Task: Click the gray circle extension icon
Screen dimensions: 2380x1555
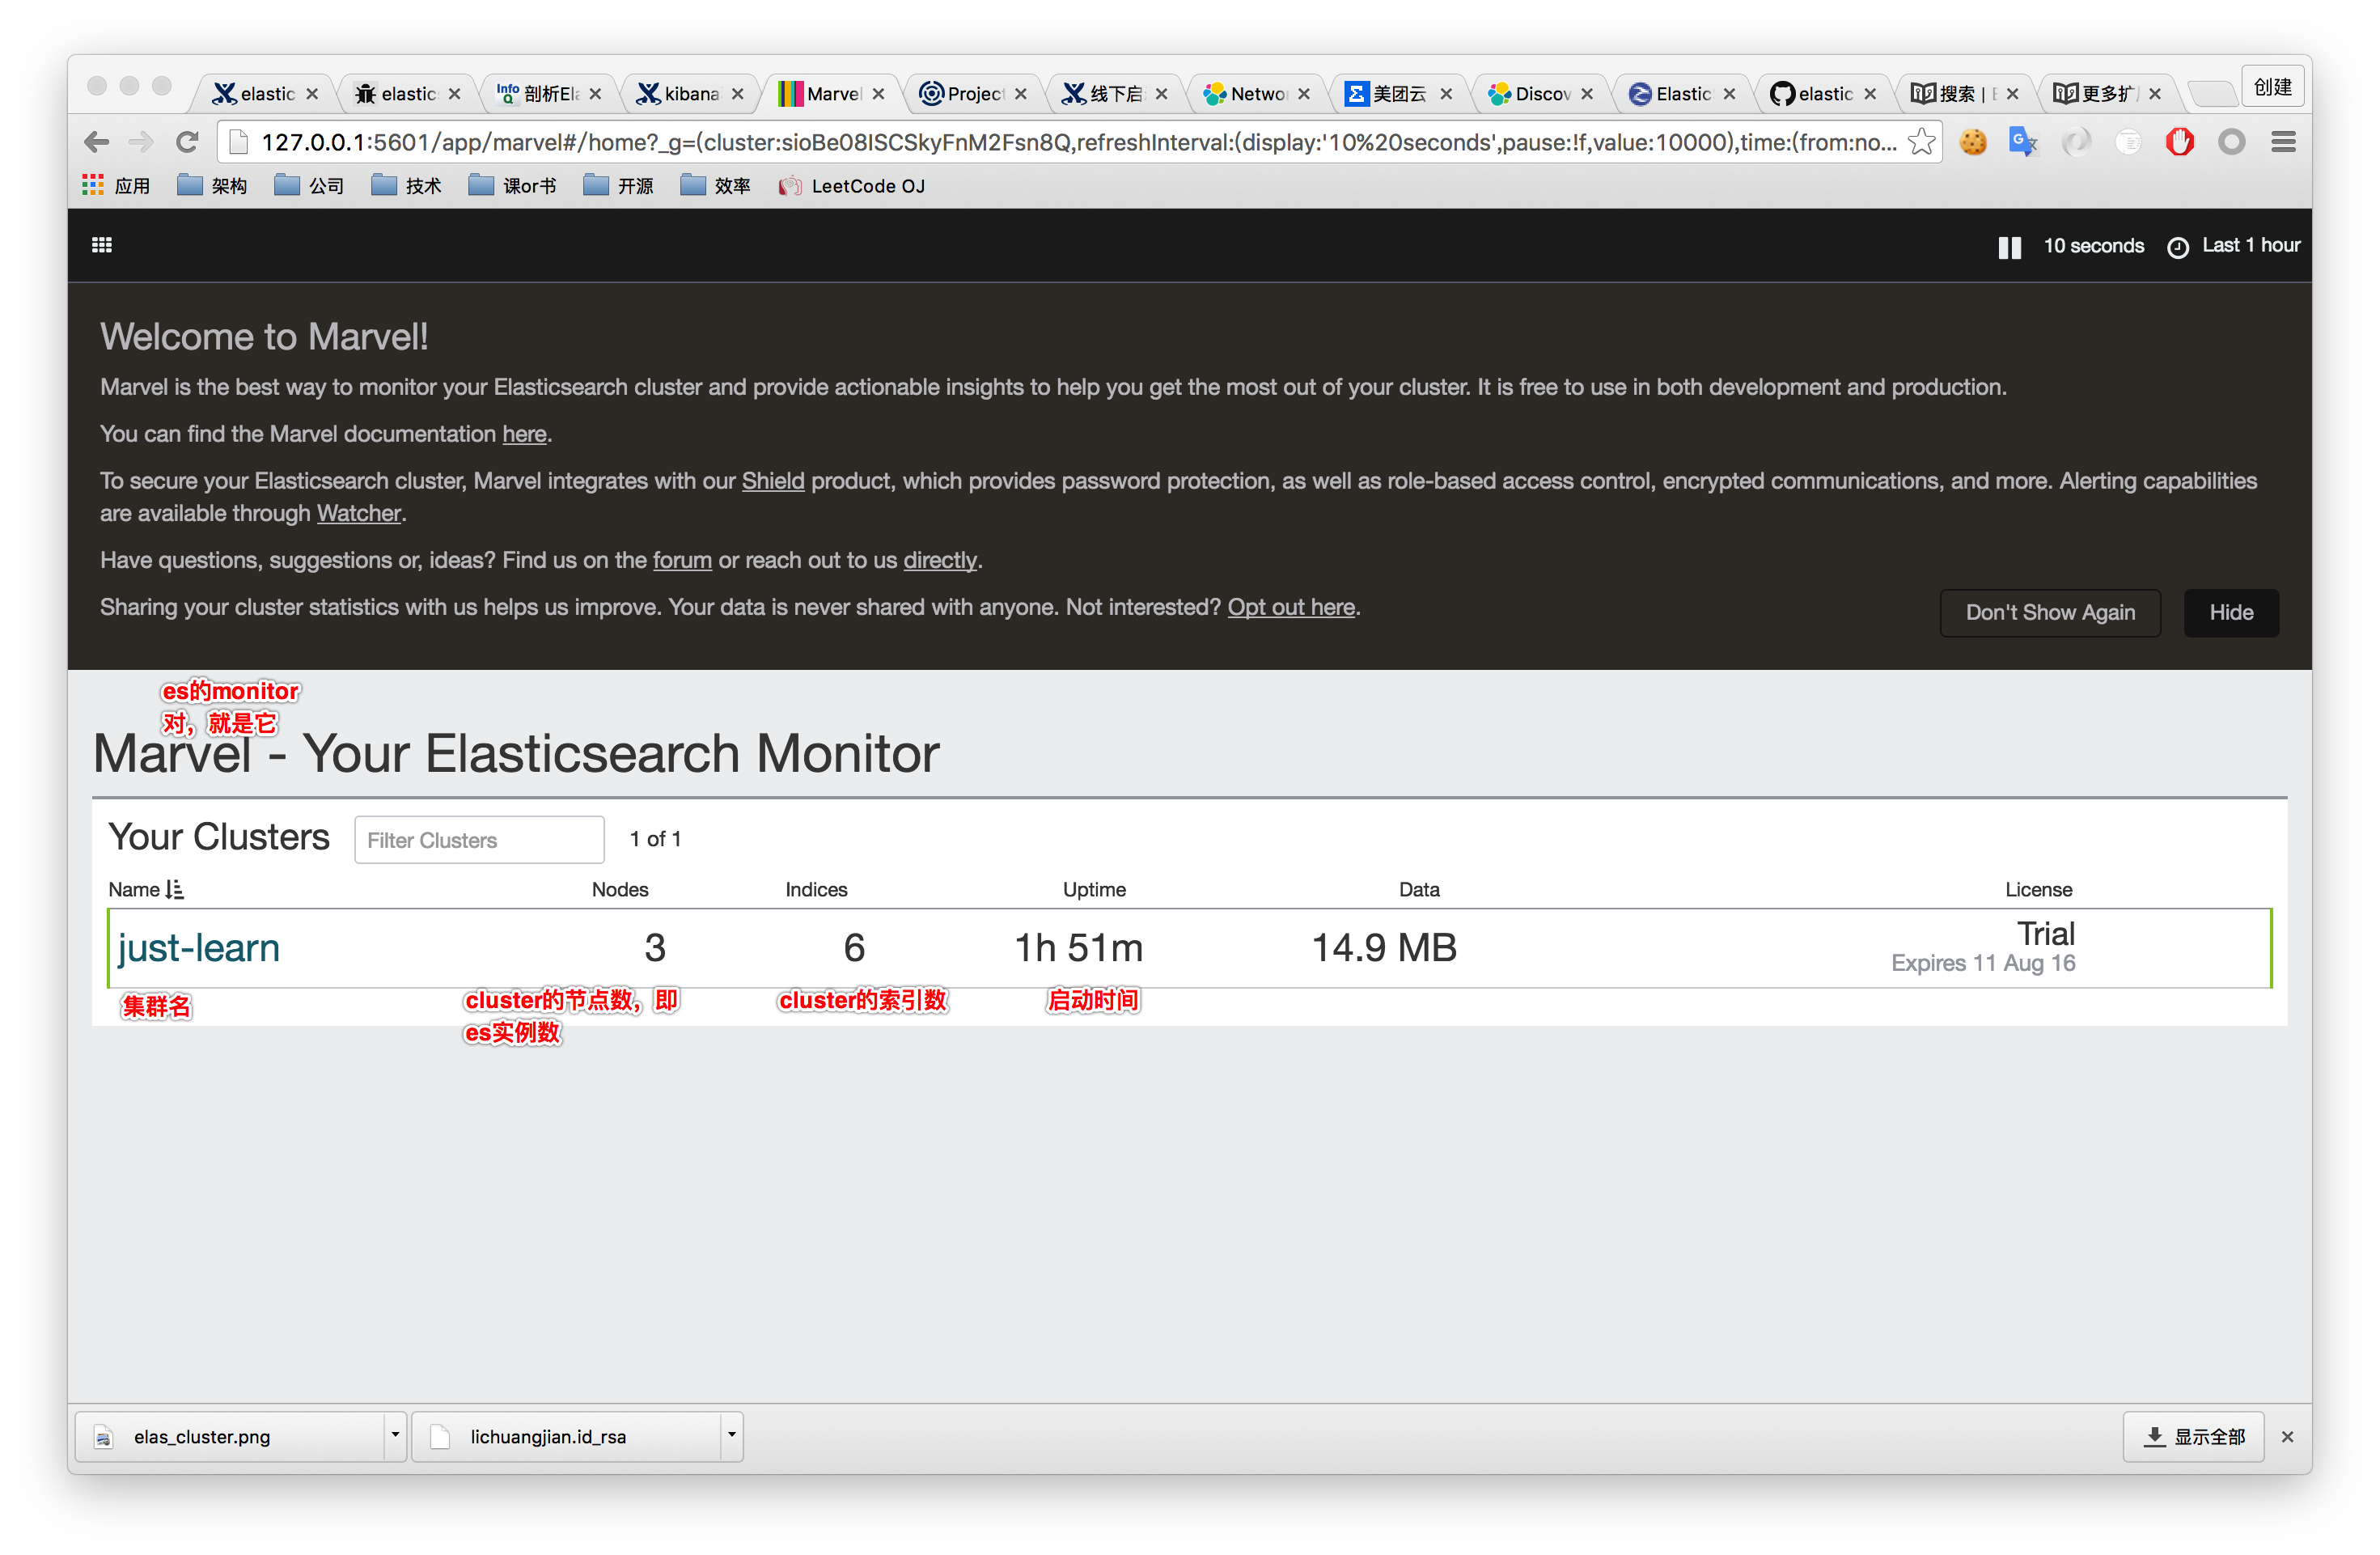Action: (x=2231, y=142)
